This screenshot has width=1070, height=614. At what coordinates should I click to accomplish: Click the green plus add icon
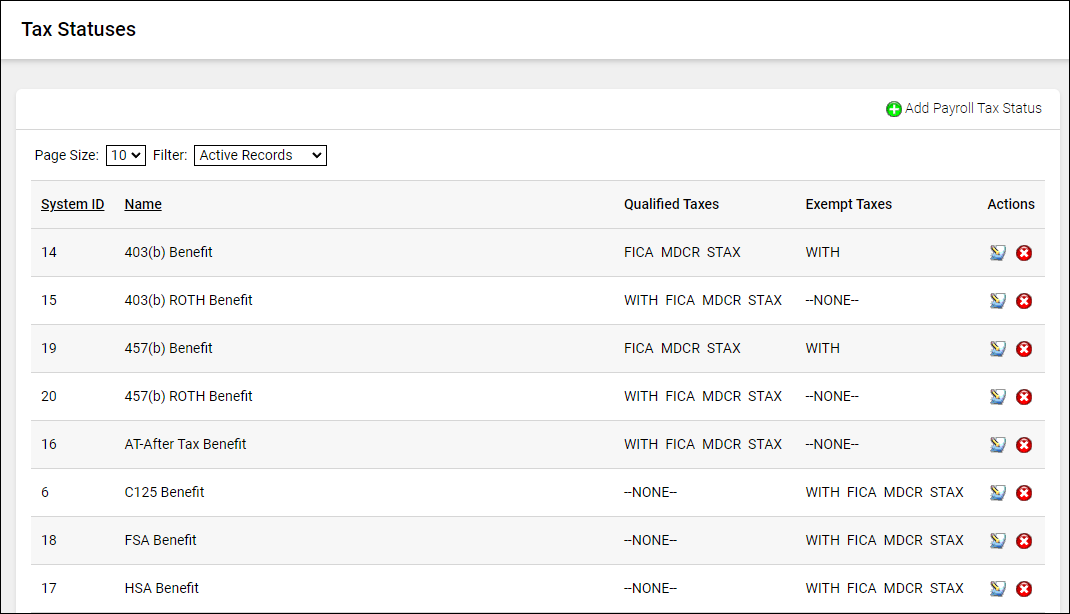893,109
